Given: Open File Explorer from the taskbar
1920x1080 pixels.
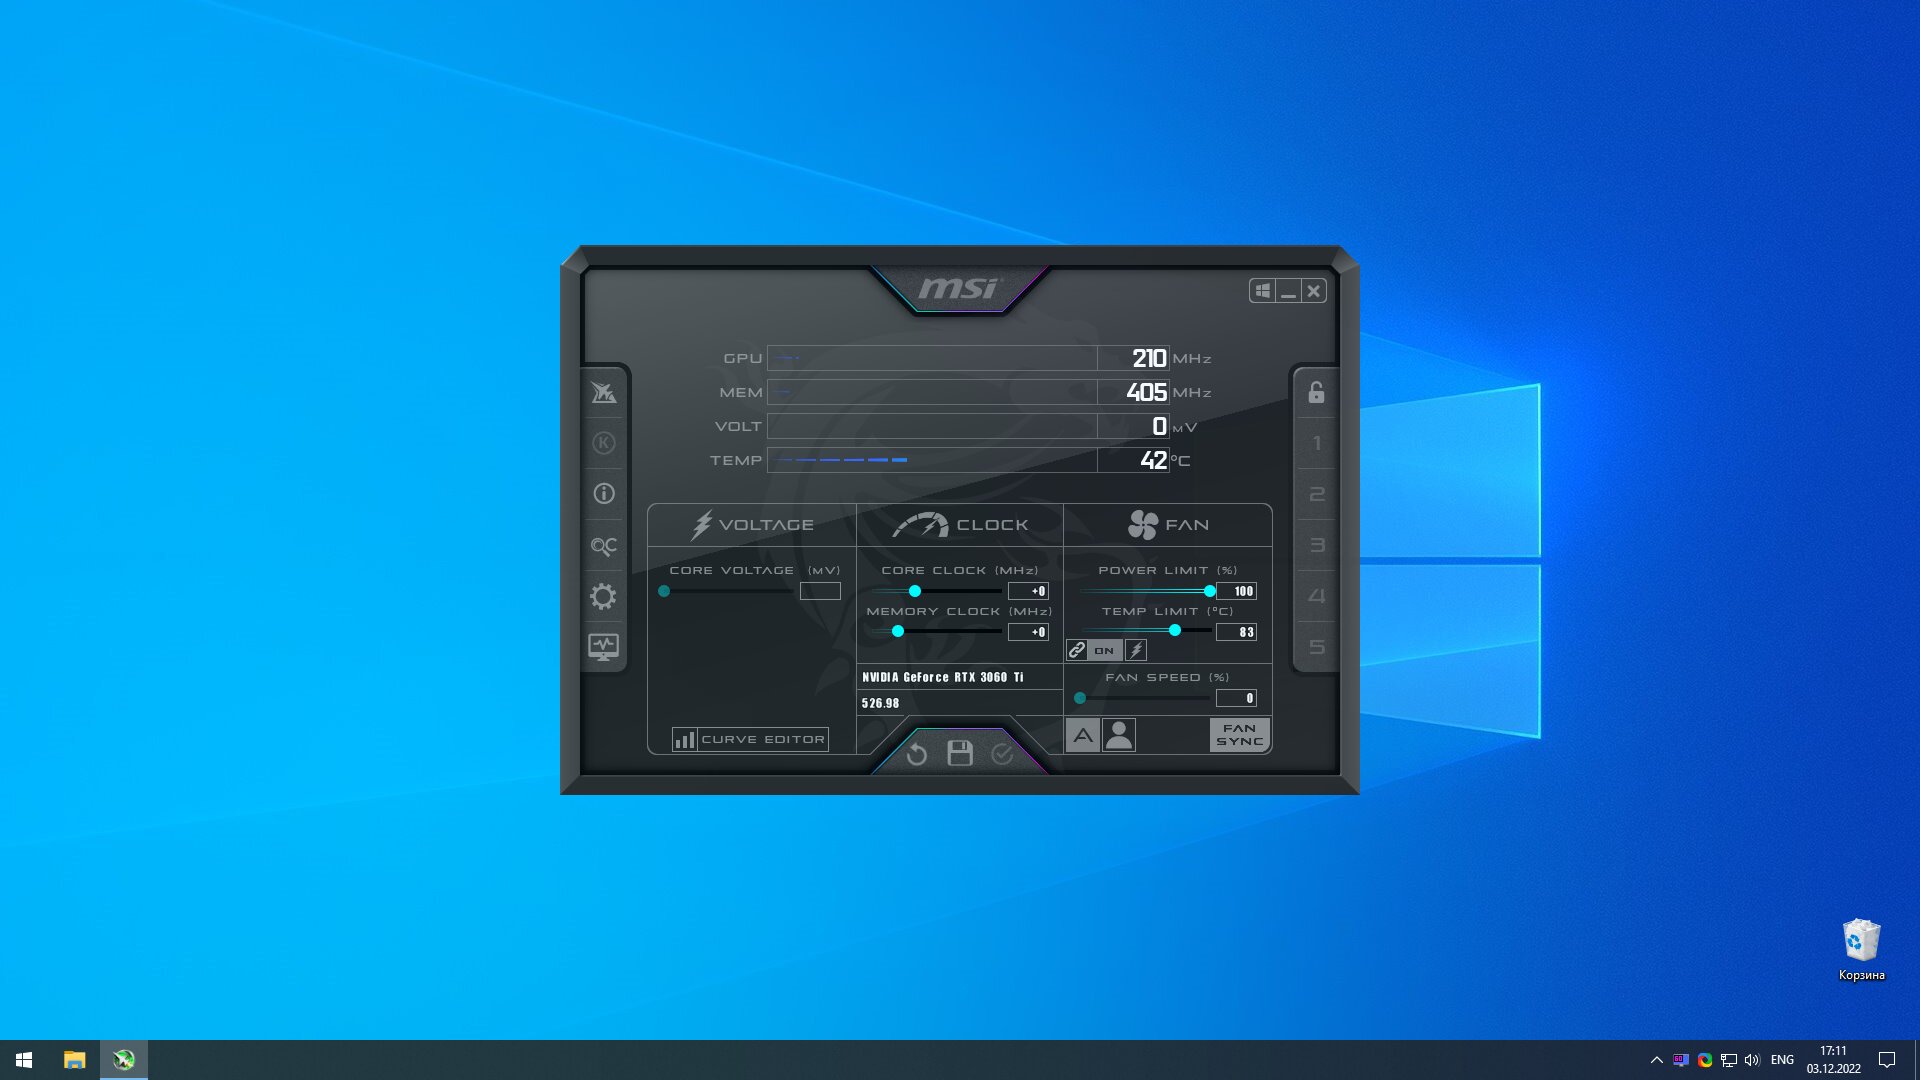Looking at the screenshot, I should click(x=74, y=1060).
